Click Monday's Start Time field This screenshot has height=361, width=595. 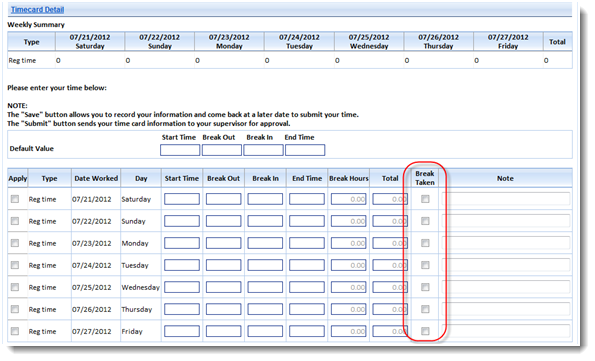(x=182, y=243)
